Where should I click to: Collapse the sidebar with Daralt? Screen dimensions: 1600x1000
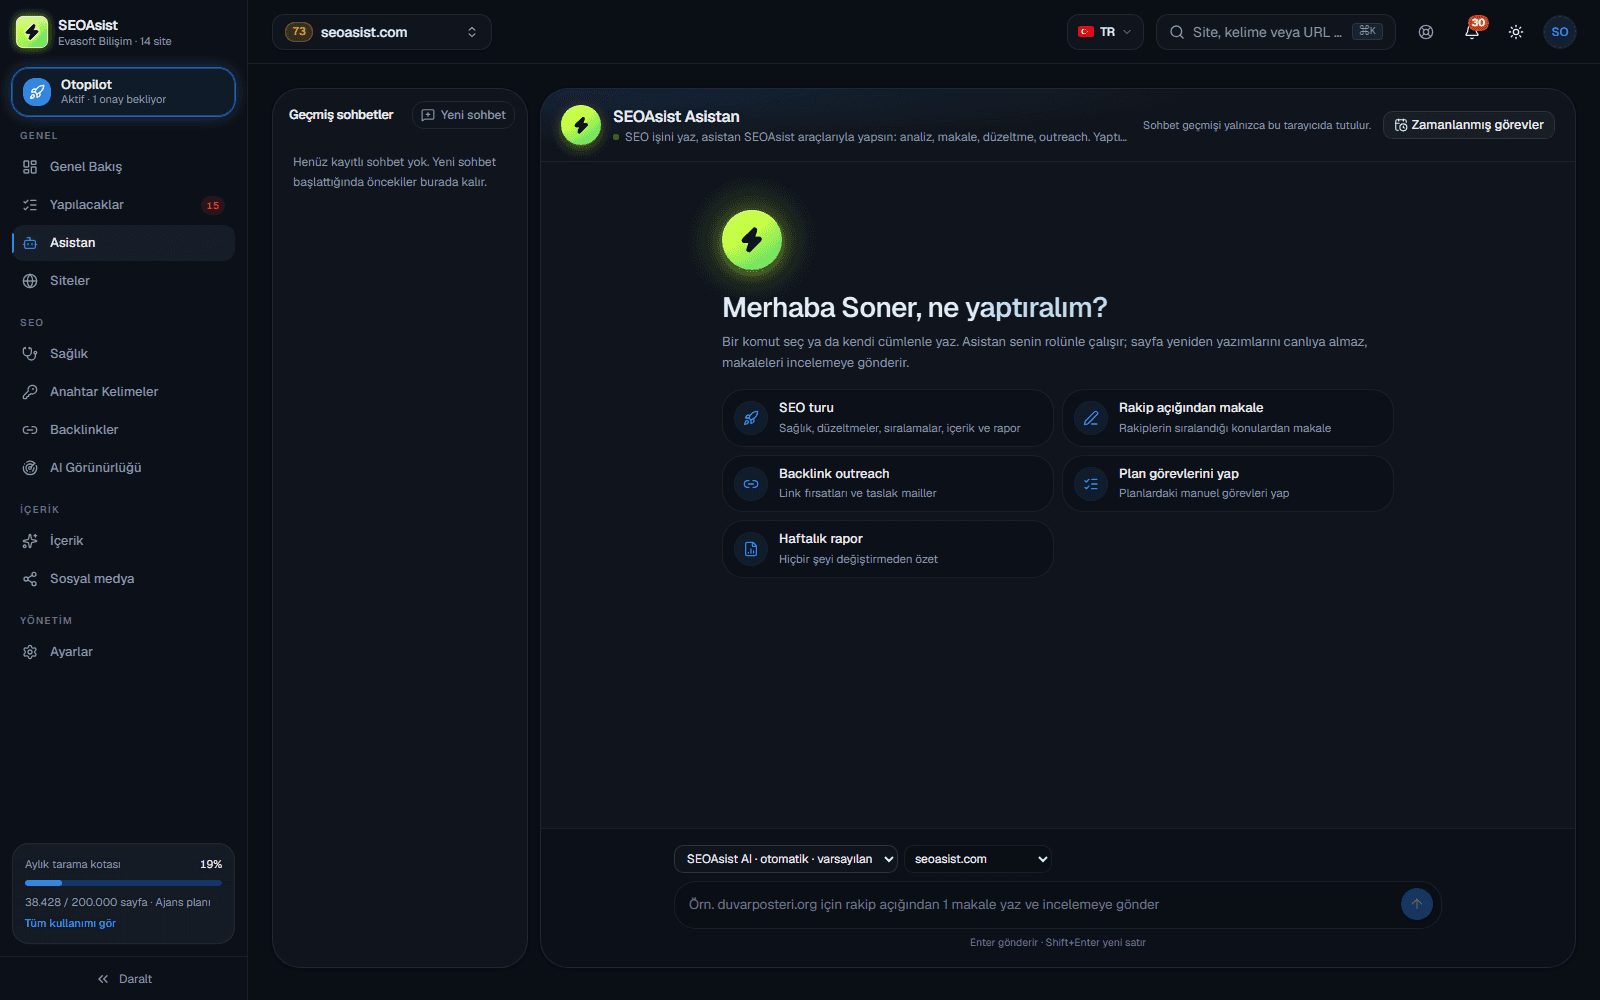[124, 979]
